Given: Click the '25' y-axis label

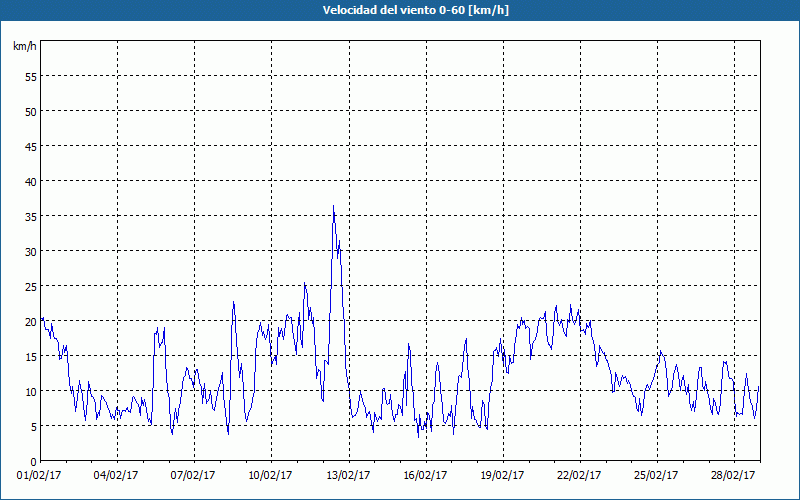Looking at the screenshot, I should [31, 287].
